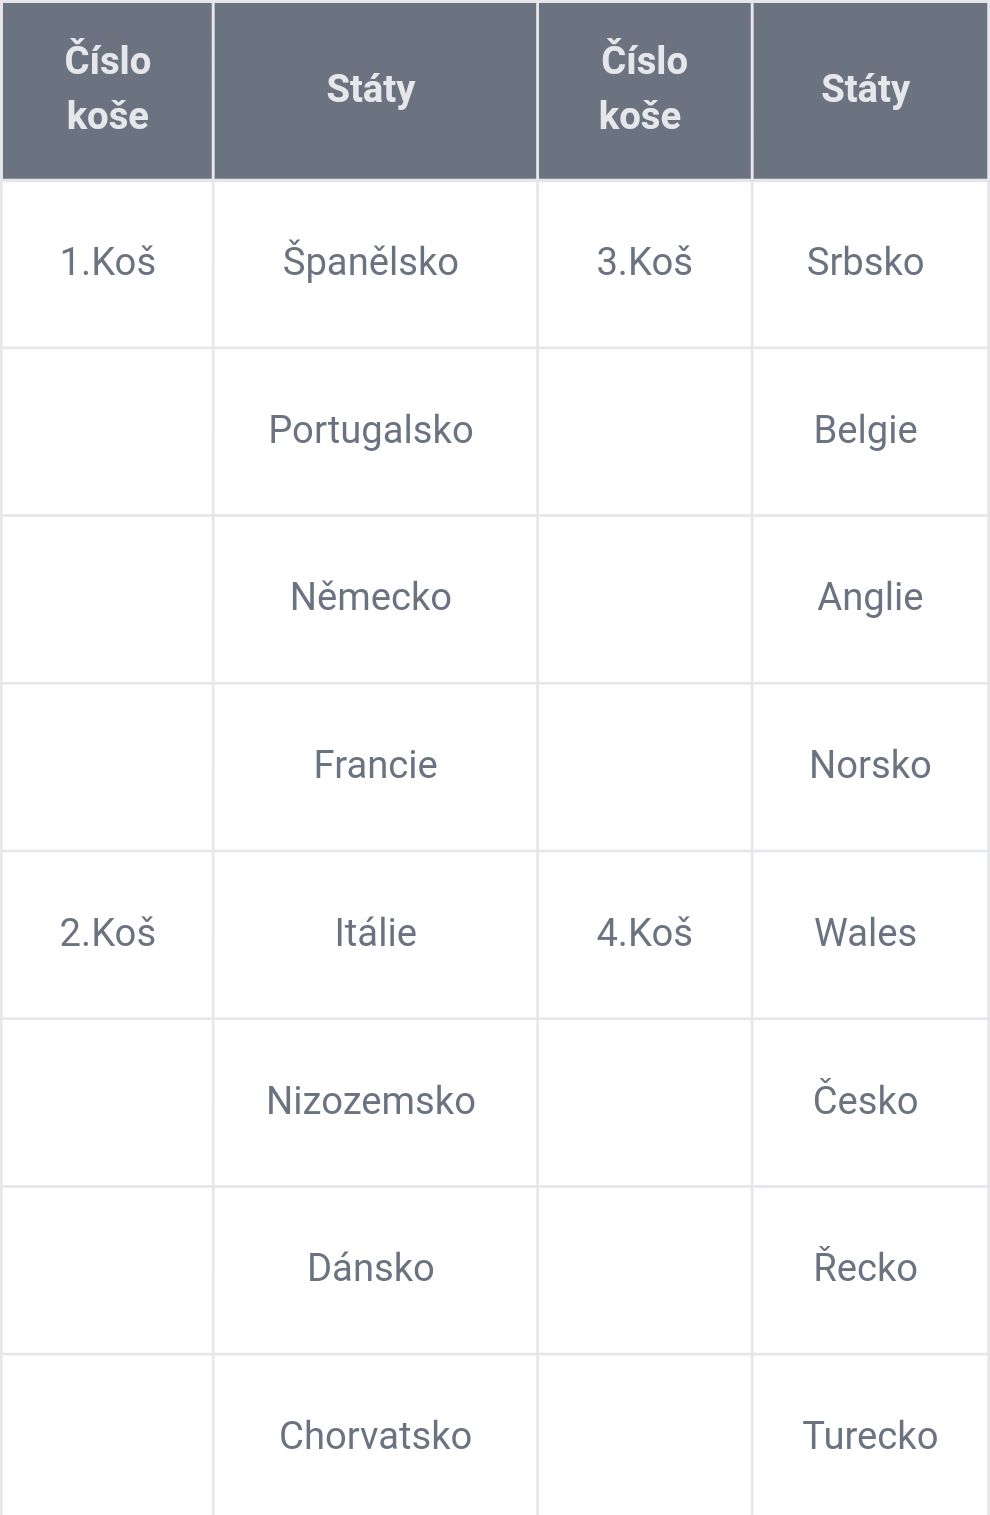Click the 1.Koš basket label
Screen dimensions: 990x1515
click(x=108, y=262)
